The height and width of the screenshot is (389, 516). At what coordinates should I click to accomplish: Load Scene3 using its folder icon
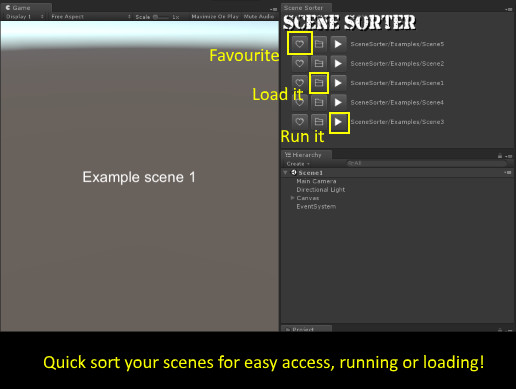coord(319,122)
